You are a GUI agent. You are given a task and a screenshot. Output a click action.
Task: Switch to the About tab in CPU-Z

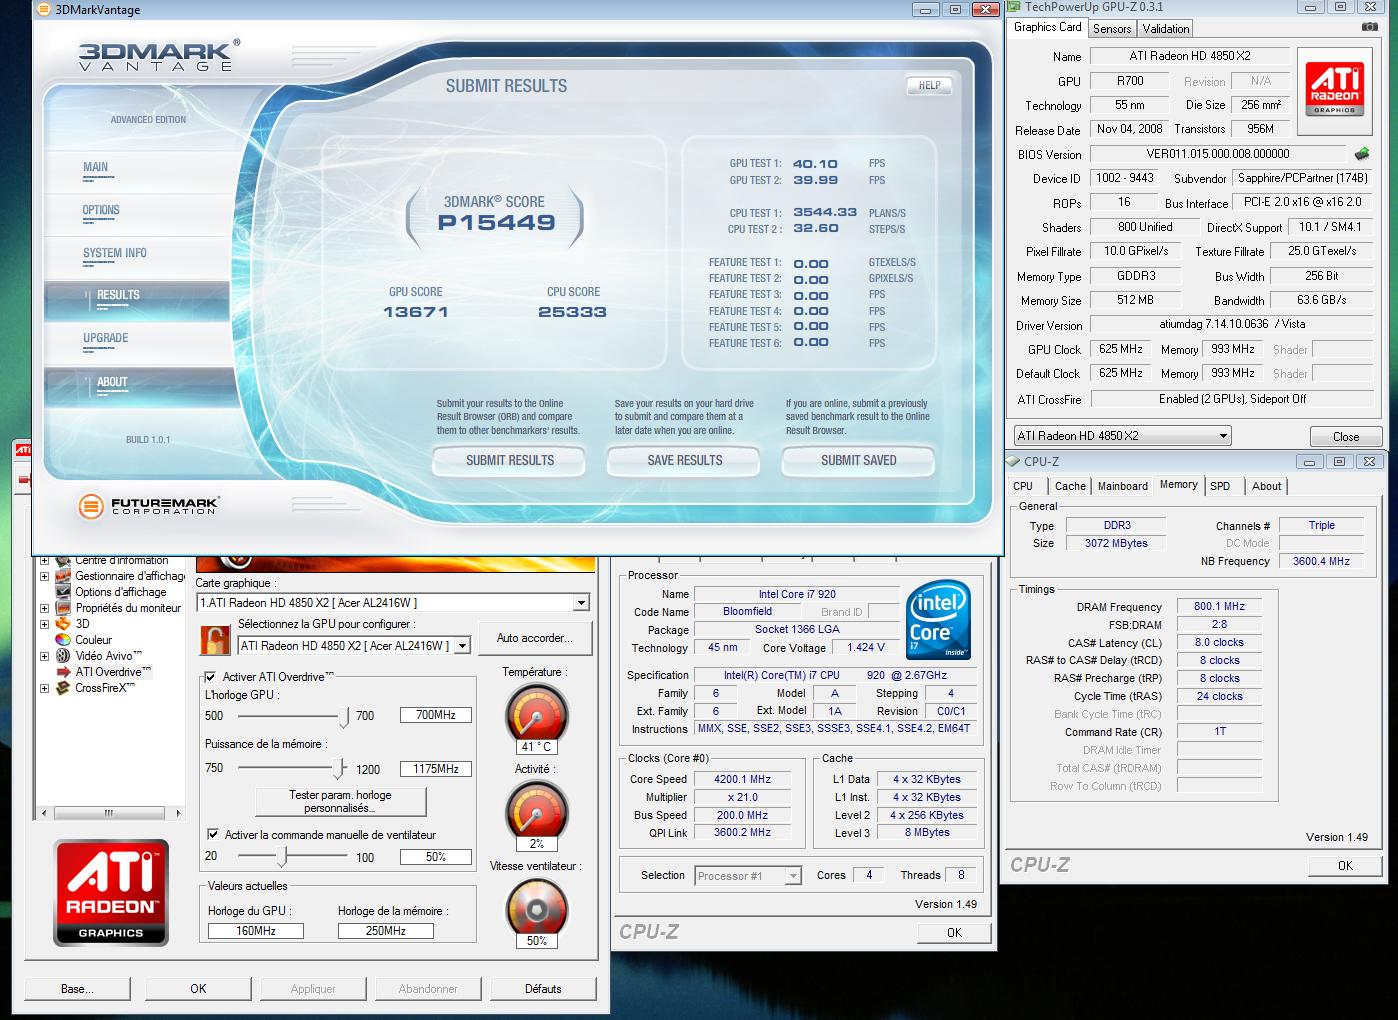point(1266,486)
